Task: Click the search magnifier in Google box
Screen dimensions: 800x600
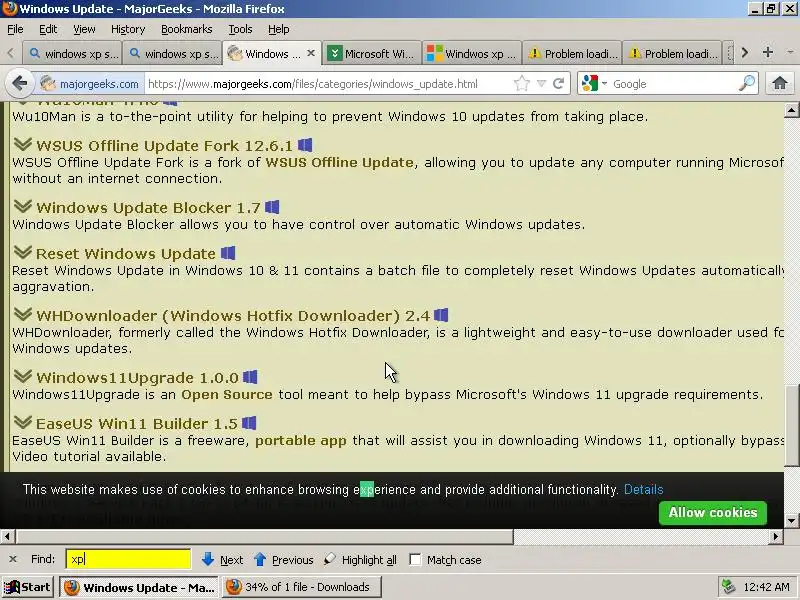Action: (x=746, y=83)
